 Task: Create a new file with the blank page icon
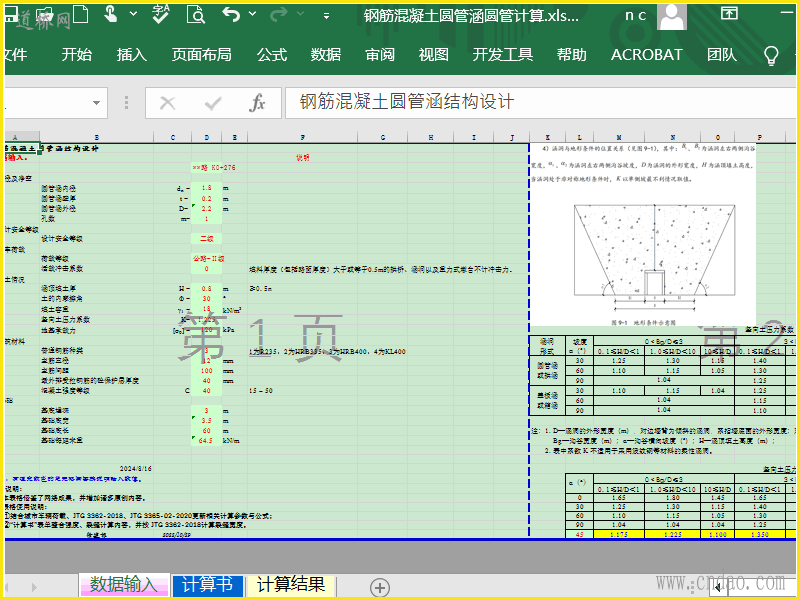[81, 14]
